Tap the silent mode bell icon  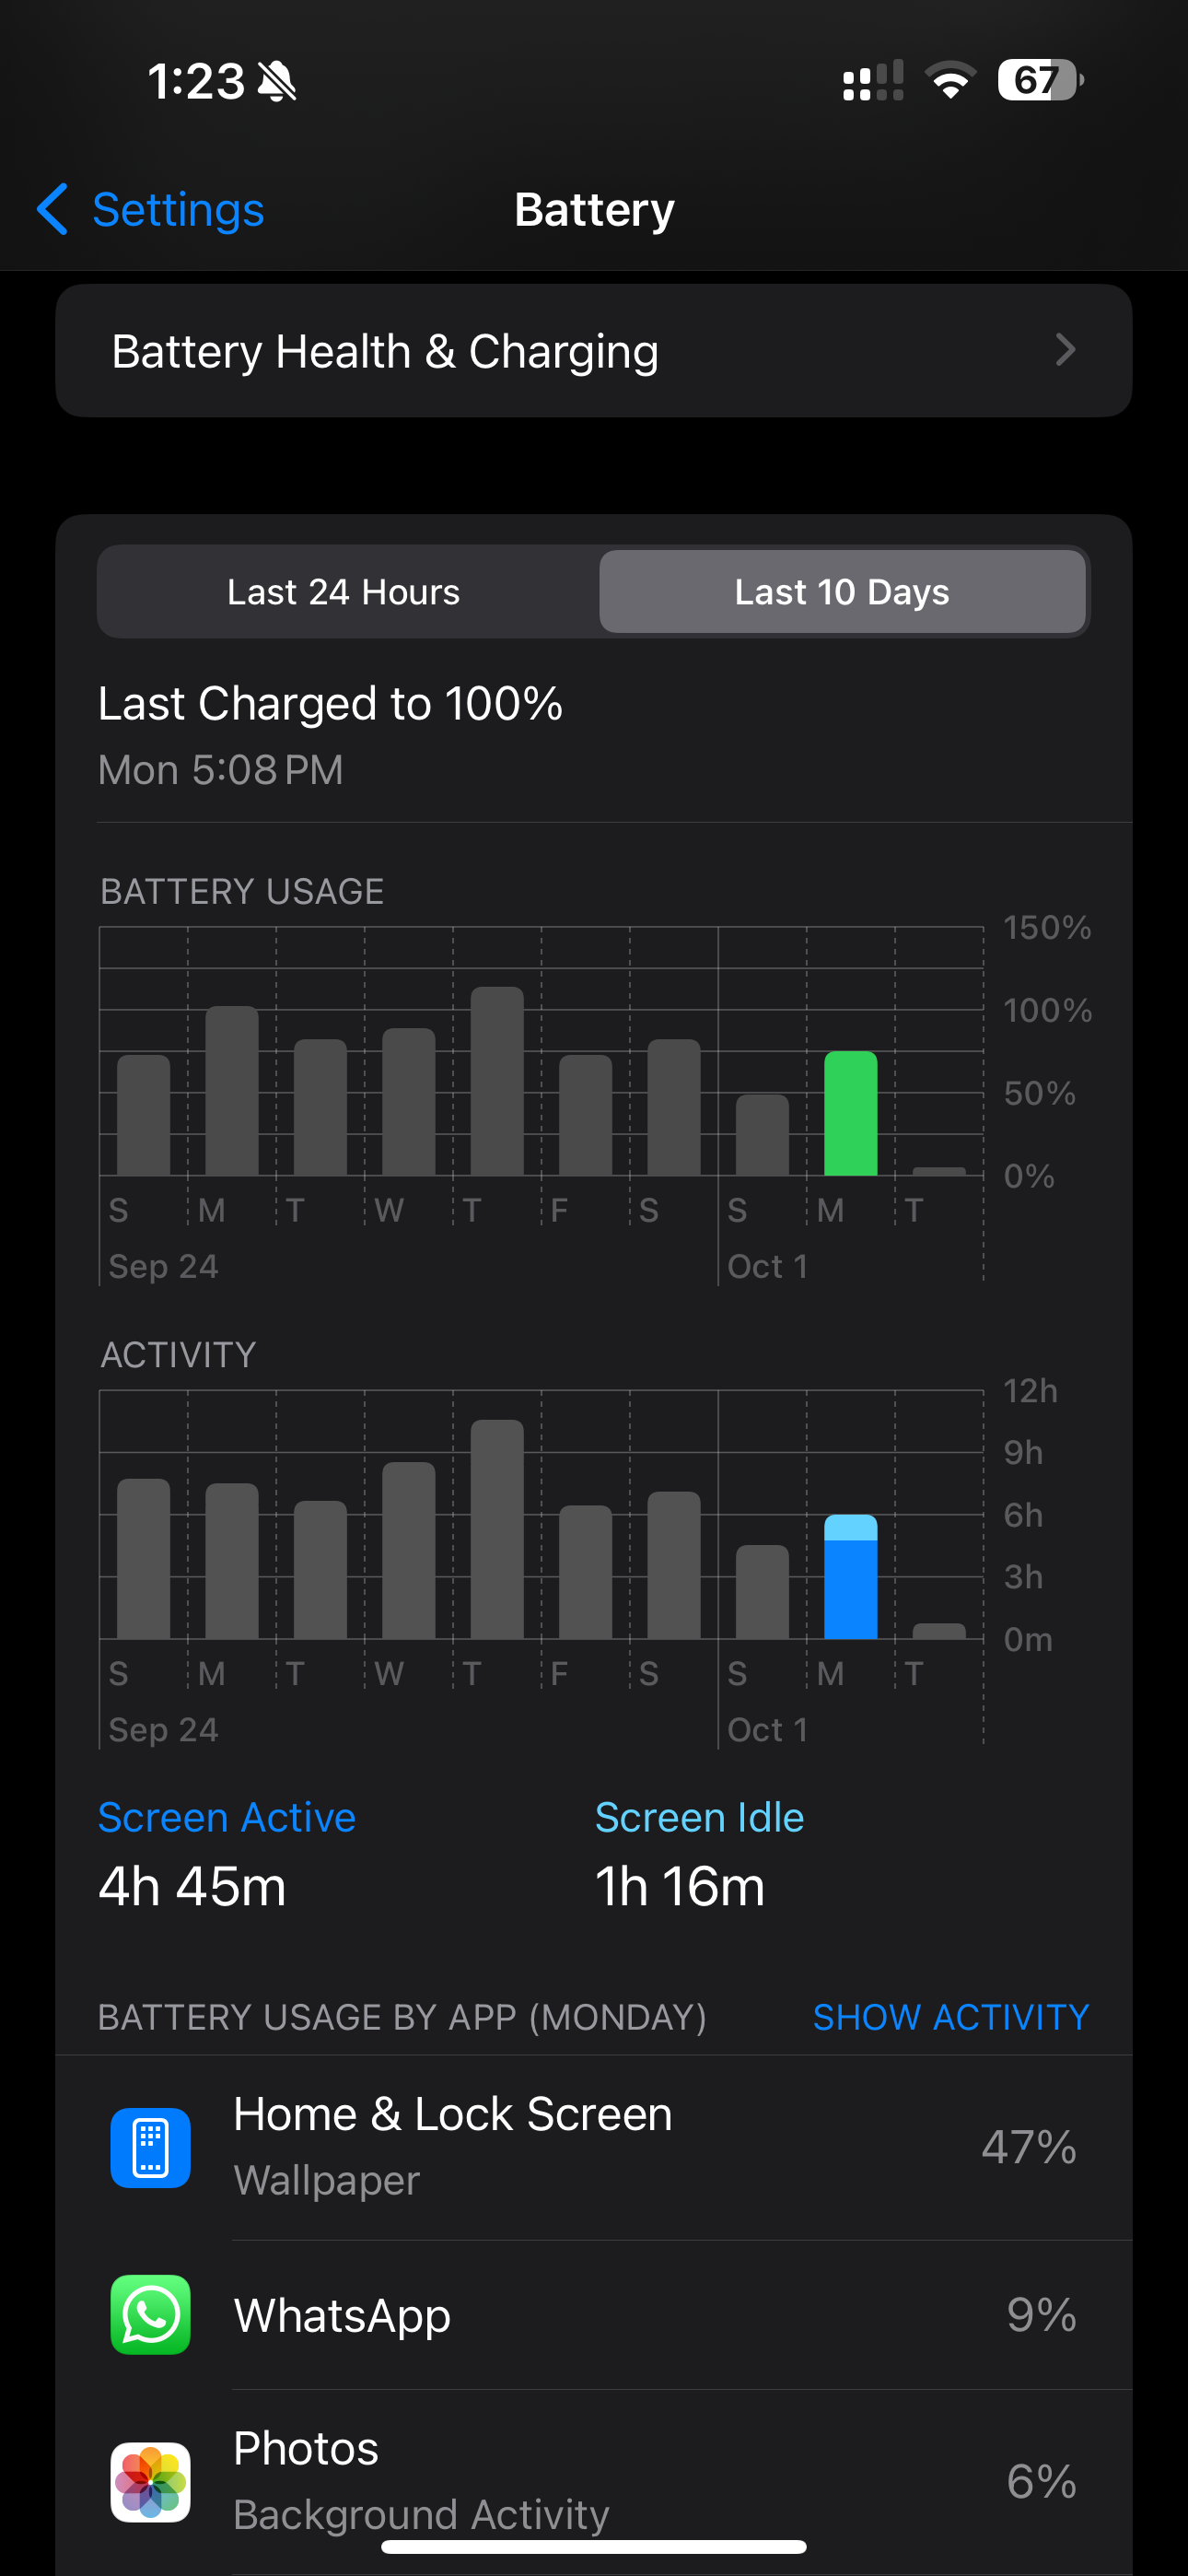(277, 81)
